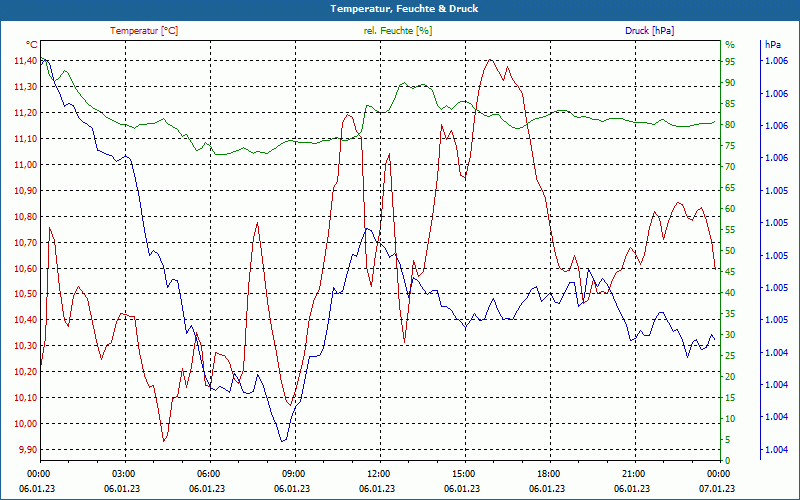Click temperature axis value '10,70'
The width and height of the screenshot is (800, 500).
click(x=25, y=242)
